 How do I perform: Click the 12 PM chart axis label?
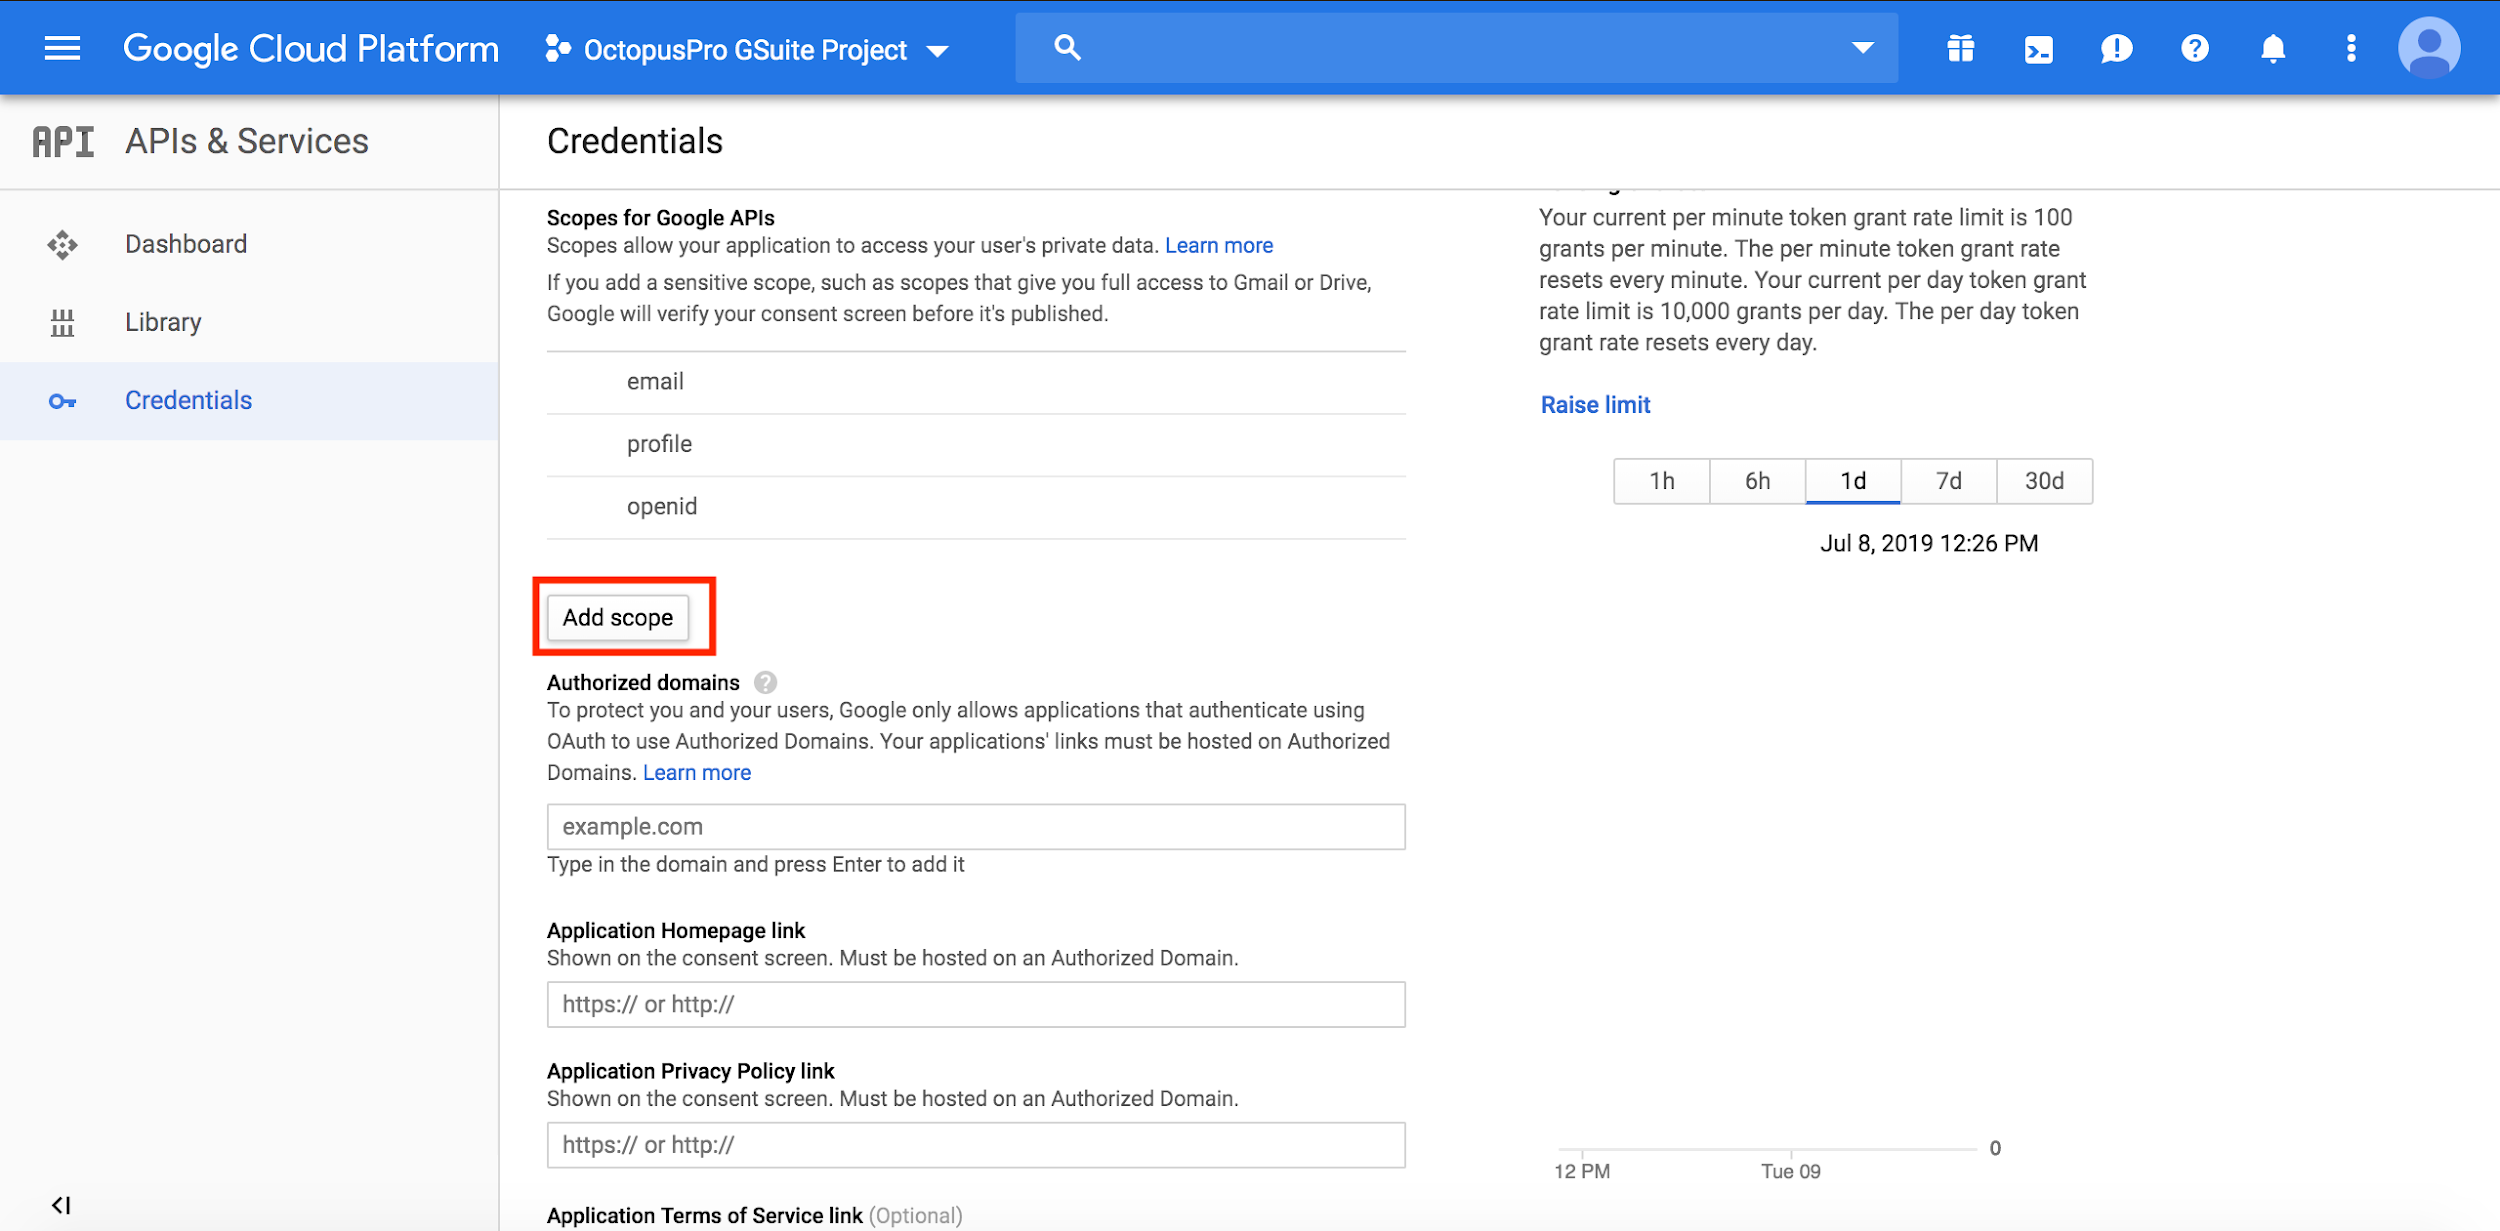coord(1582,1171)
